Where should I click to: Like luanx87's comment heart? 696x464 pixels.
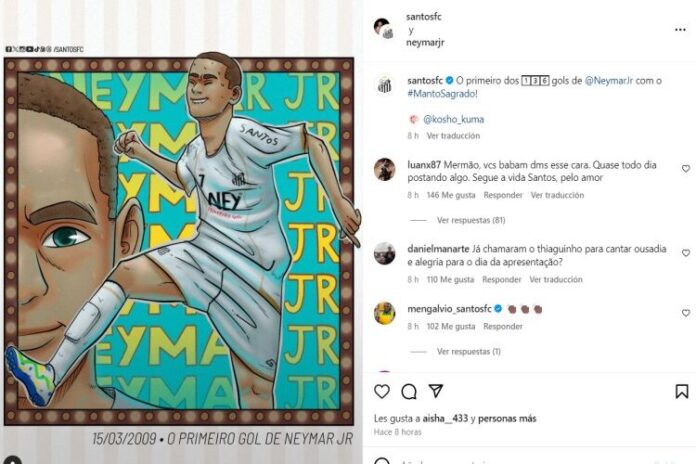tap(686, 168)
